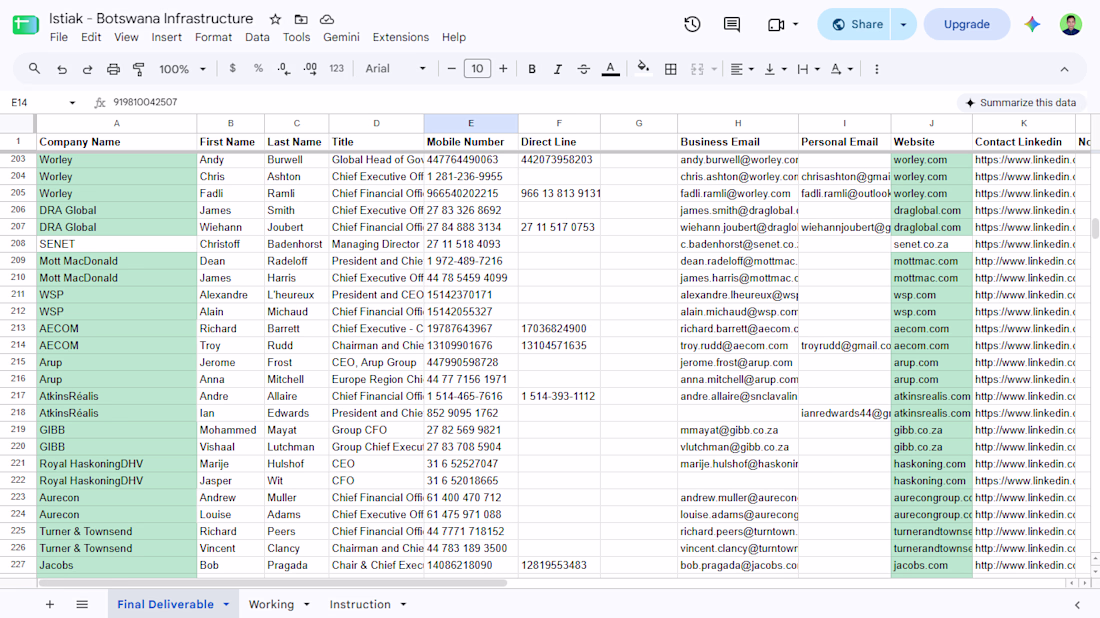The height and width of the screenshot is (618, 1100).
Task: Collapse the menus with the chevron
Action: 1064,69
